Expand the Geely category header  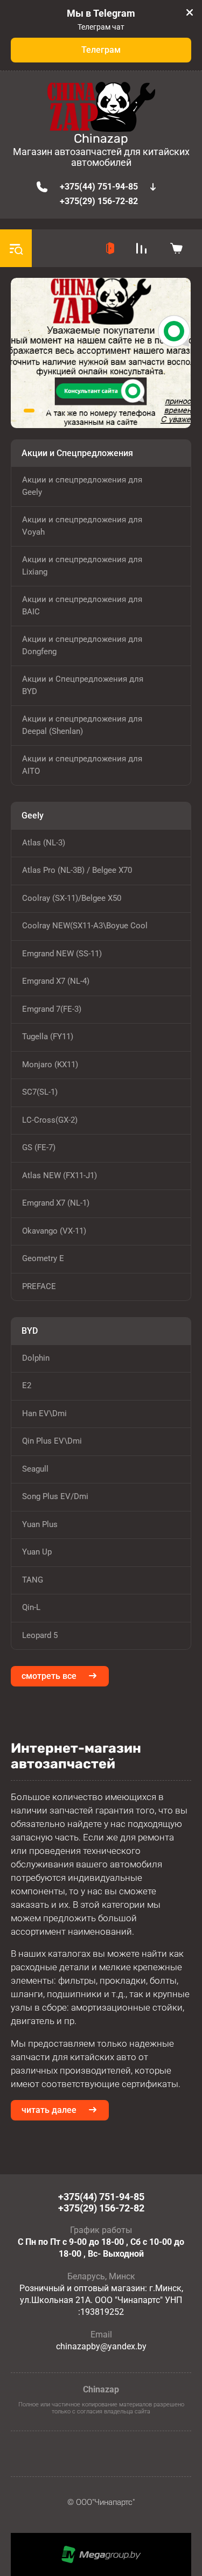click(x=101, y=815)
